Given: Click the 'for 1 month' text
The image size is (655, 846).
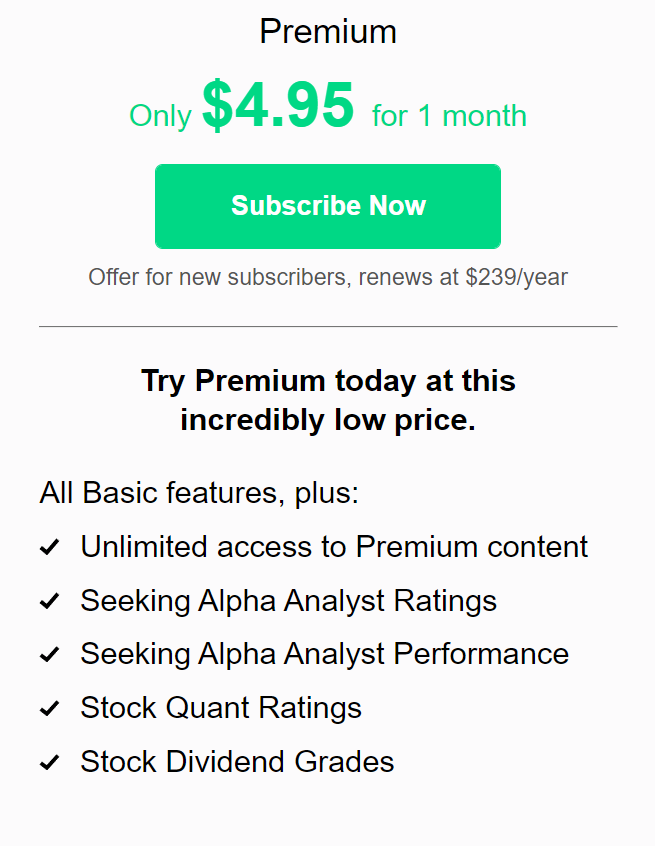Looking at the screenshot, I should tap(449, 116).
